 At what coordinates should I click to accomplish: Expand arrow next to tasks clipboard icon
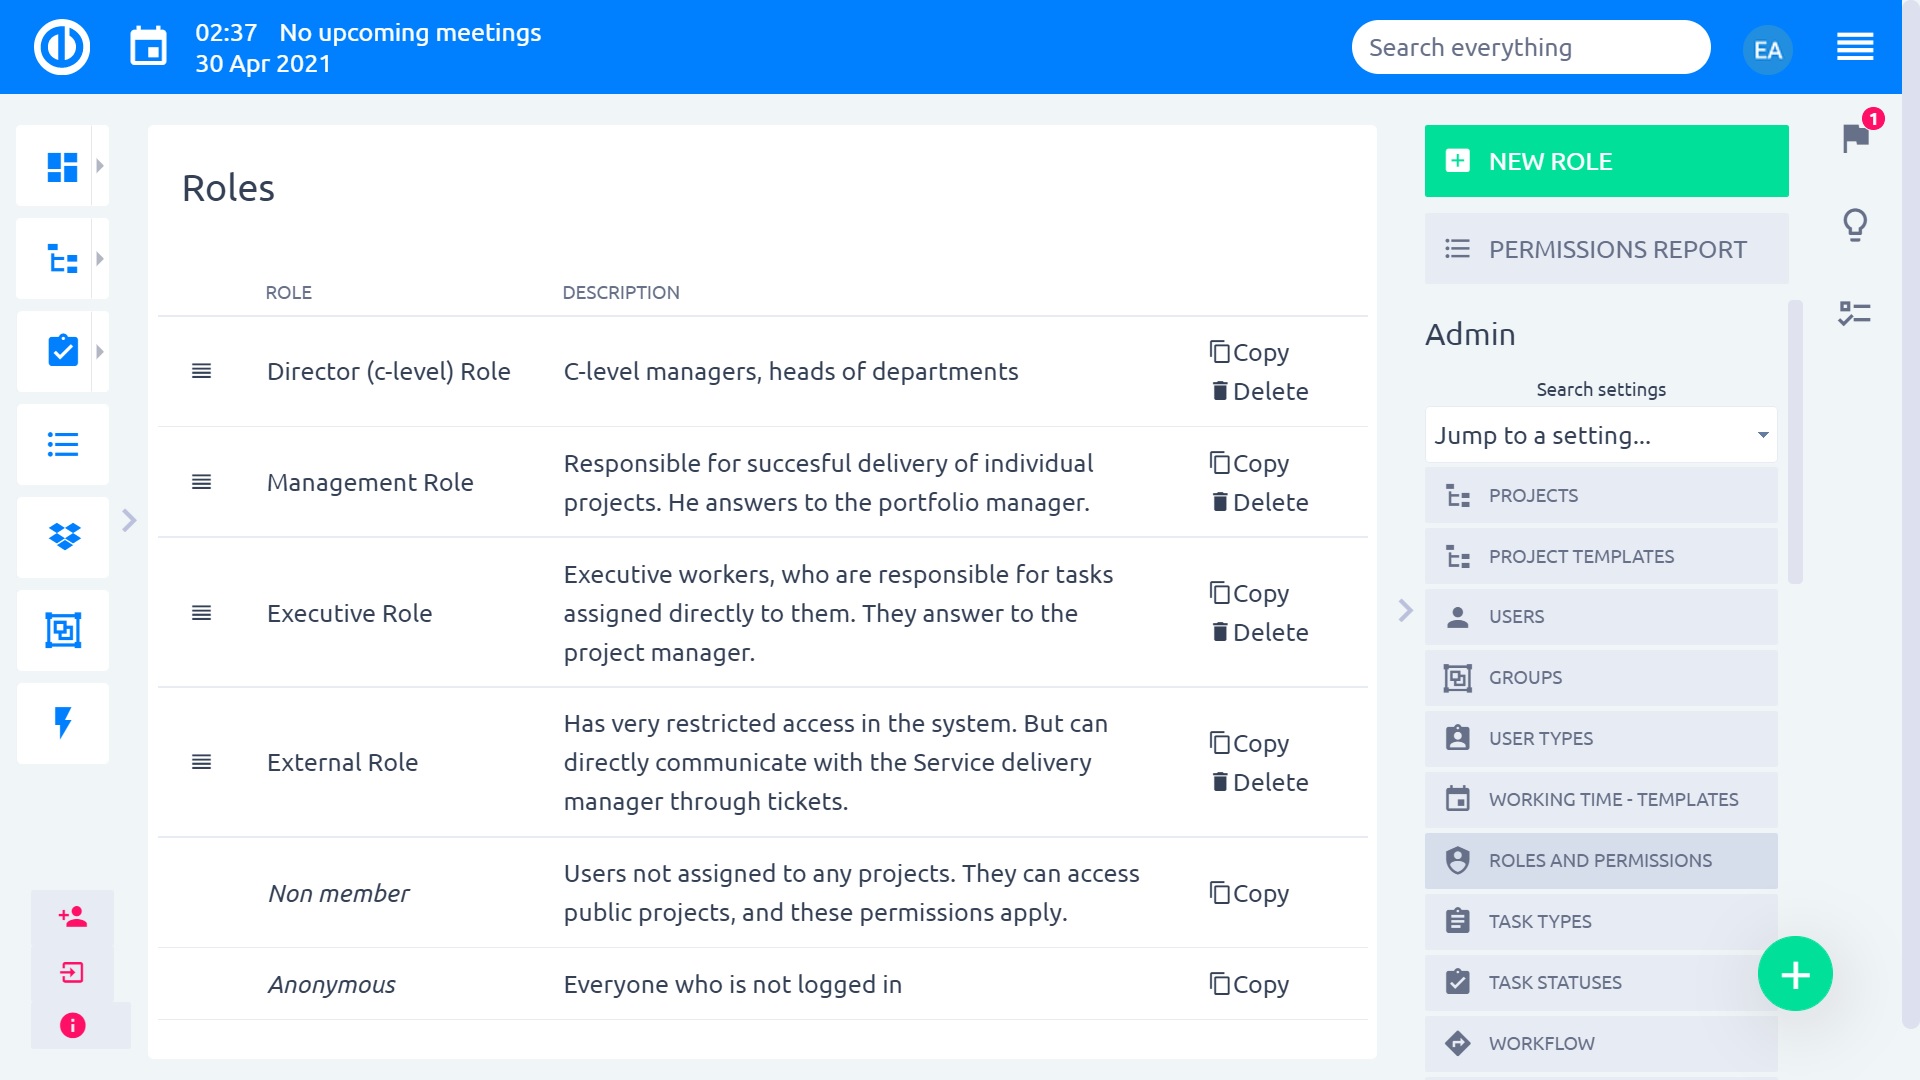99,352
